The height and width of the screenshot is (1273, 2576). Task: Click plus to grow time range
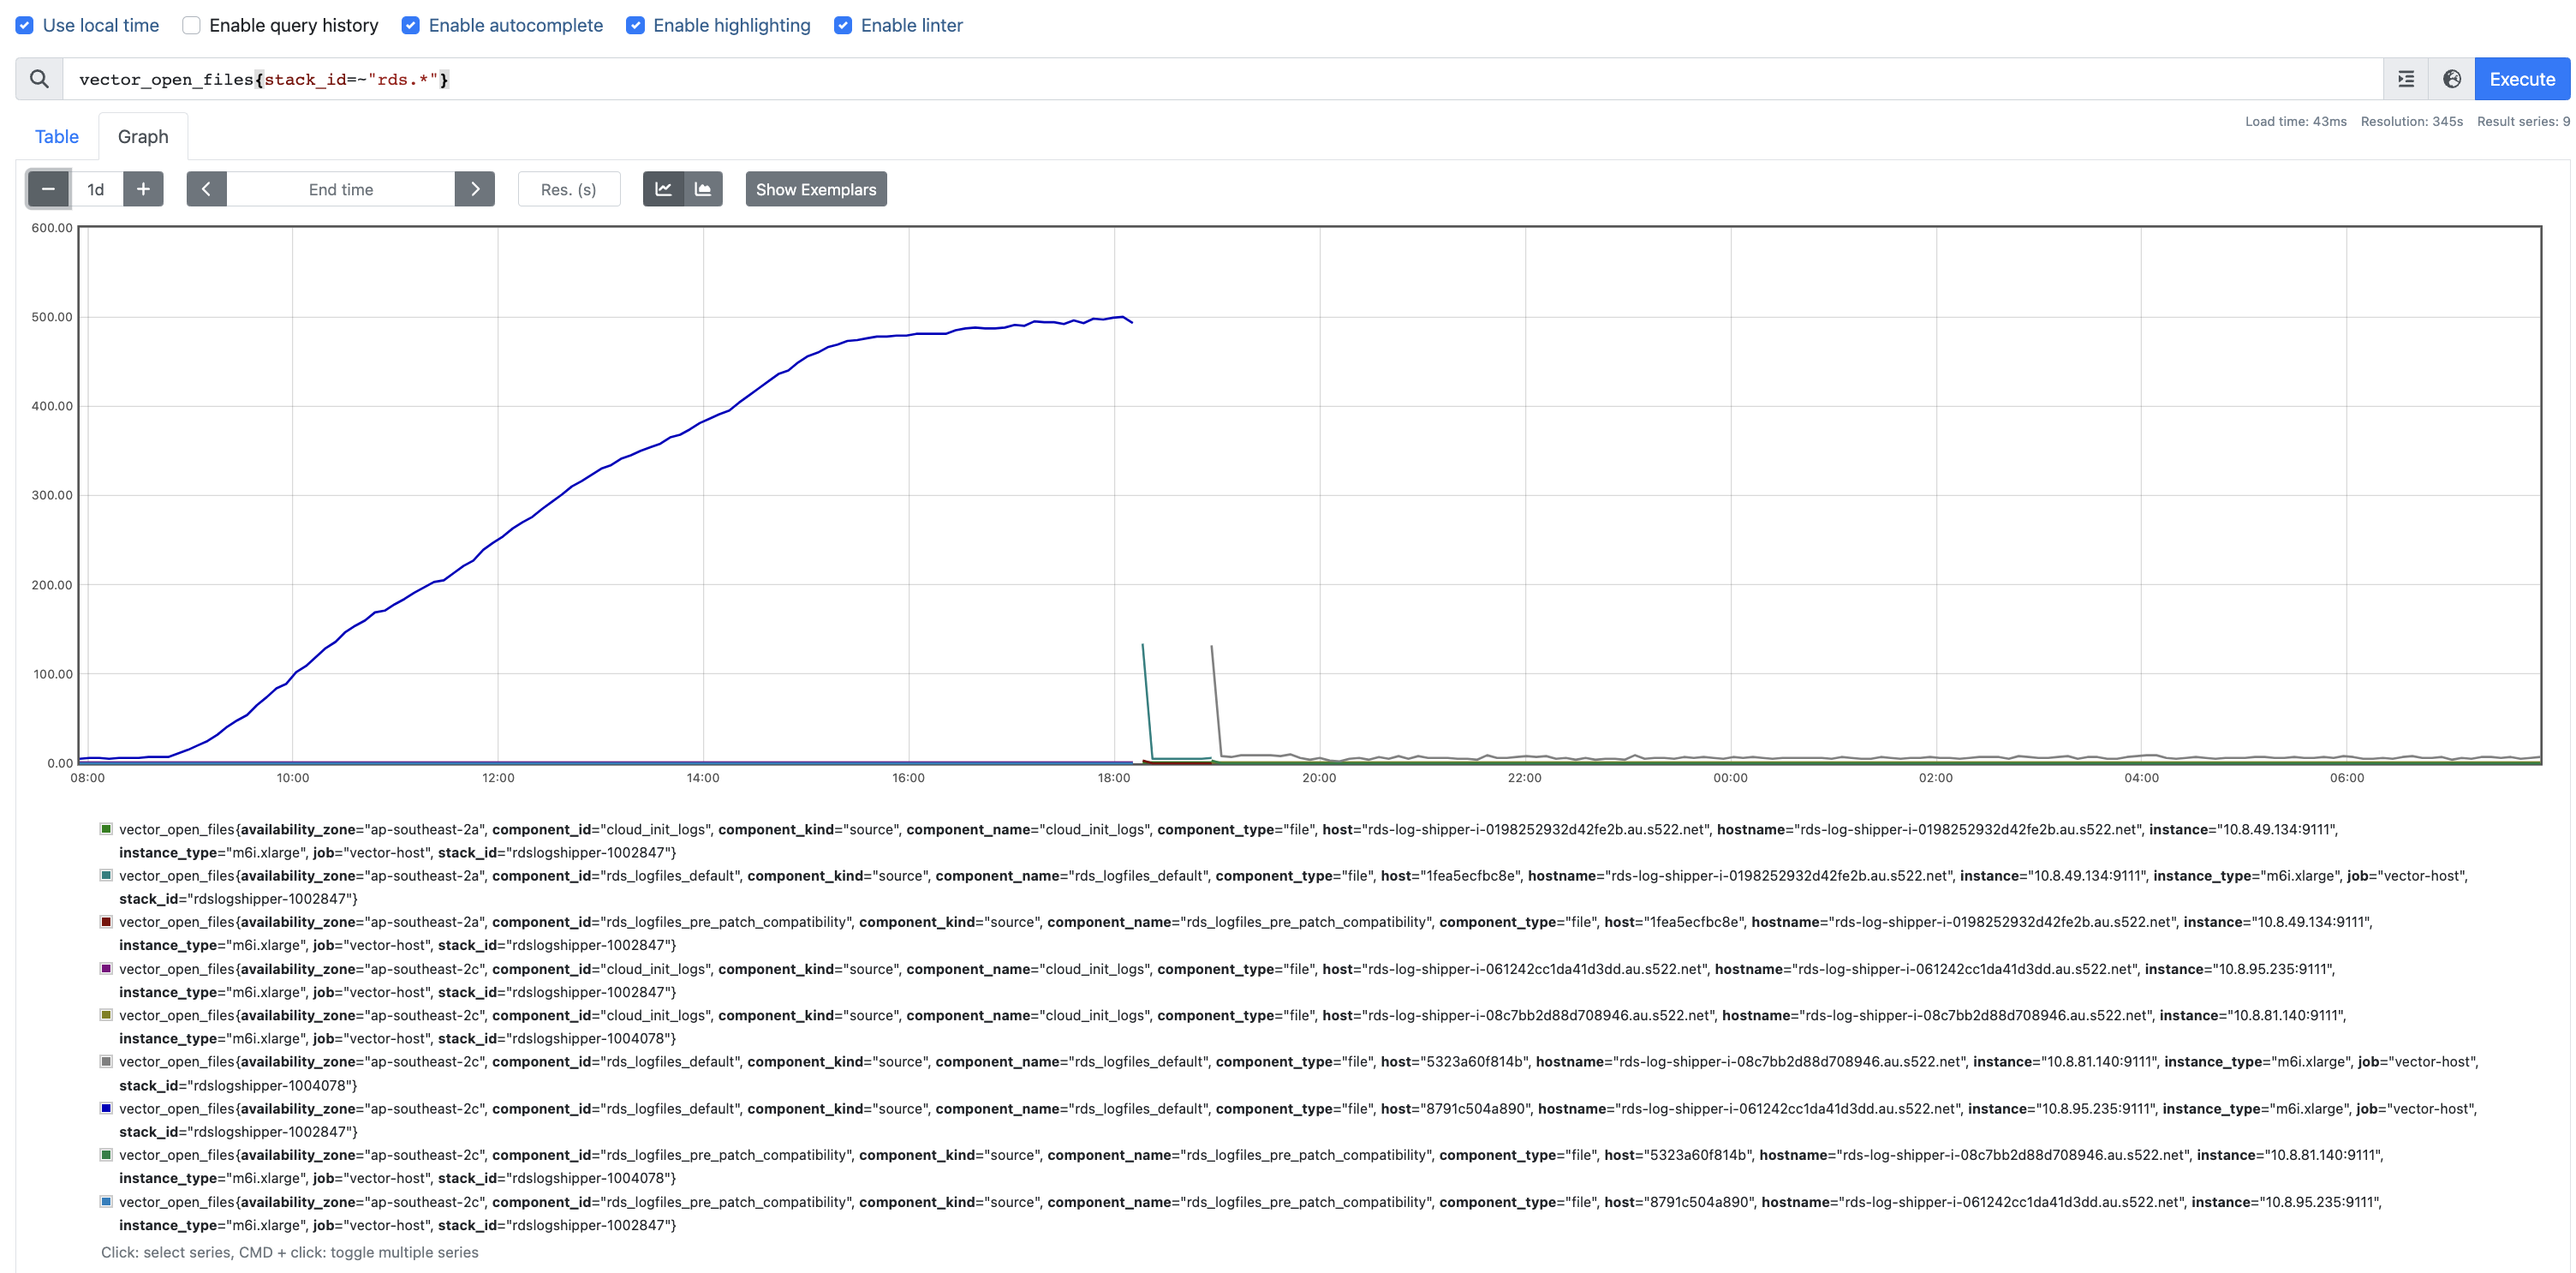point(143,189)
